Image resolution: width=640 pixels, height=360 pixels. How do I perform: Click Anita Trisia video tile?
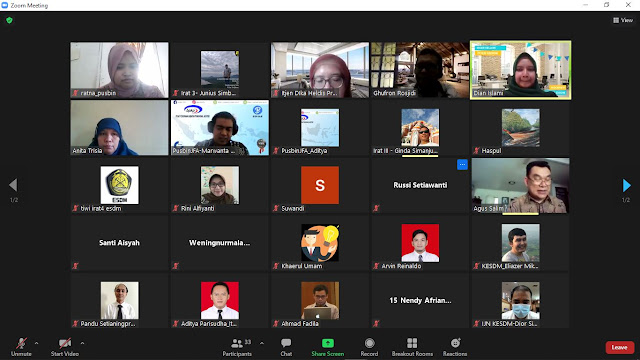119,128
